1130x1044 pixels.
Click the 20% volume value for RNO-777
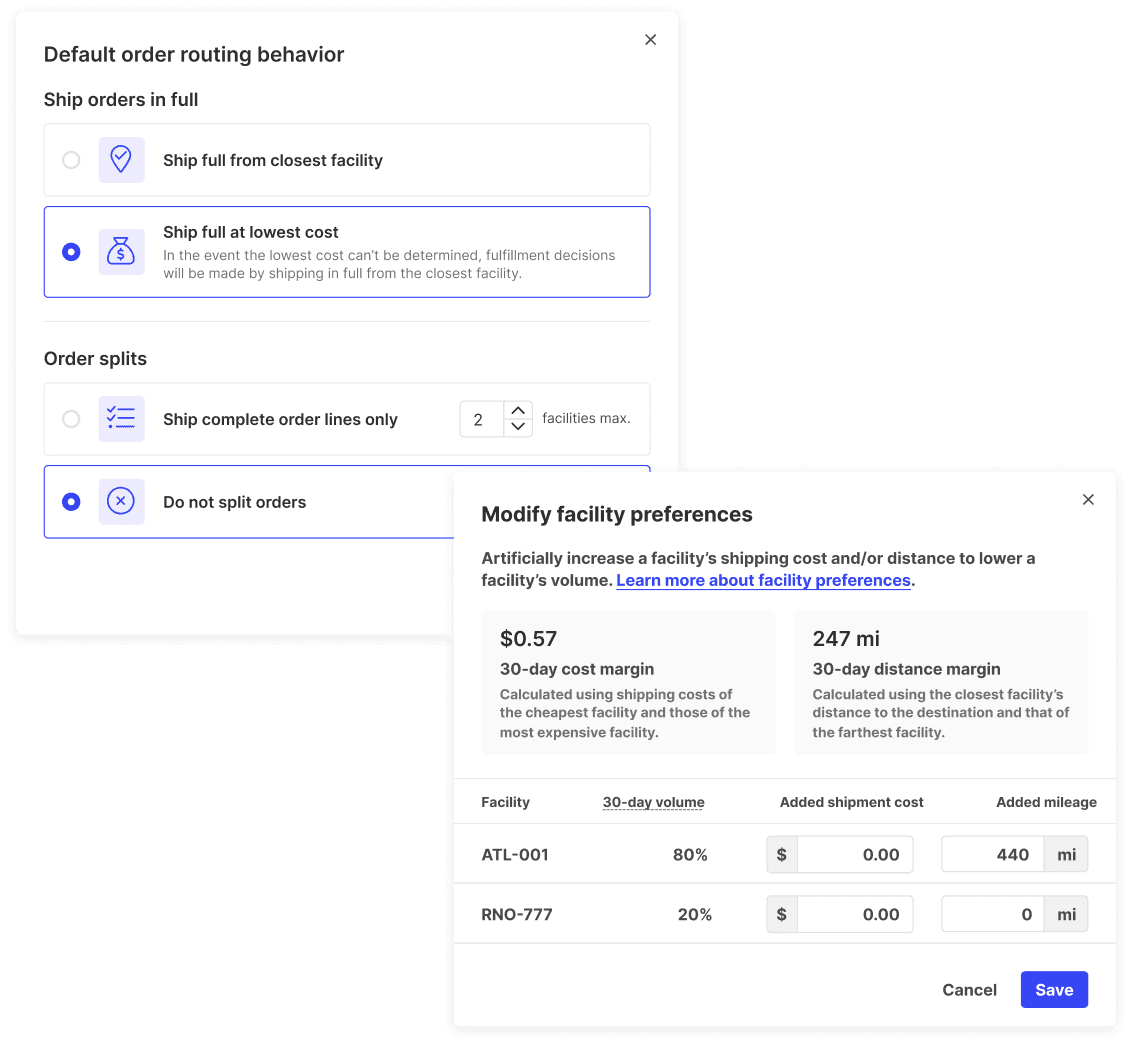695,914
